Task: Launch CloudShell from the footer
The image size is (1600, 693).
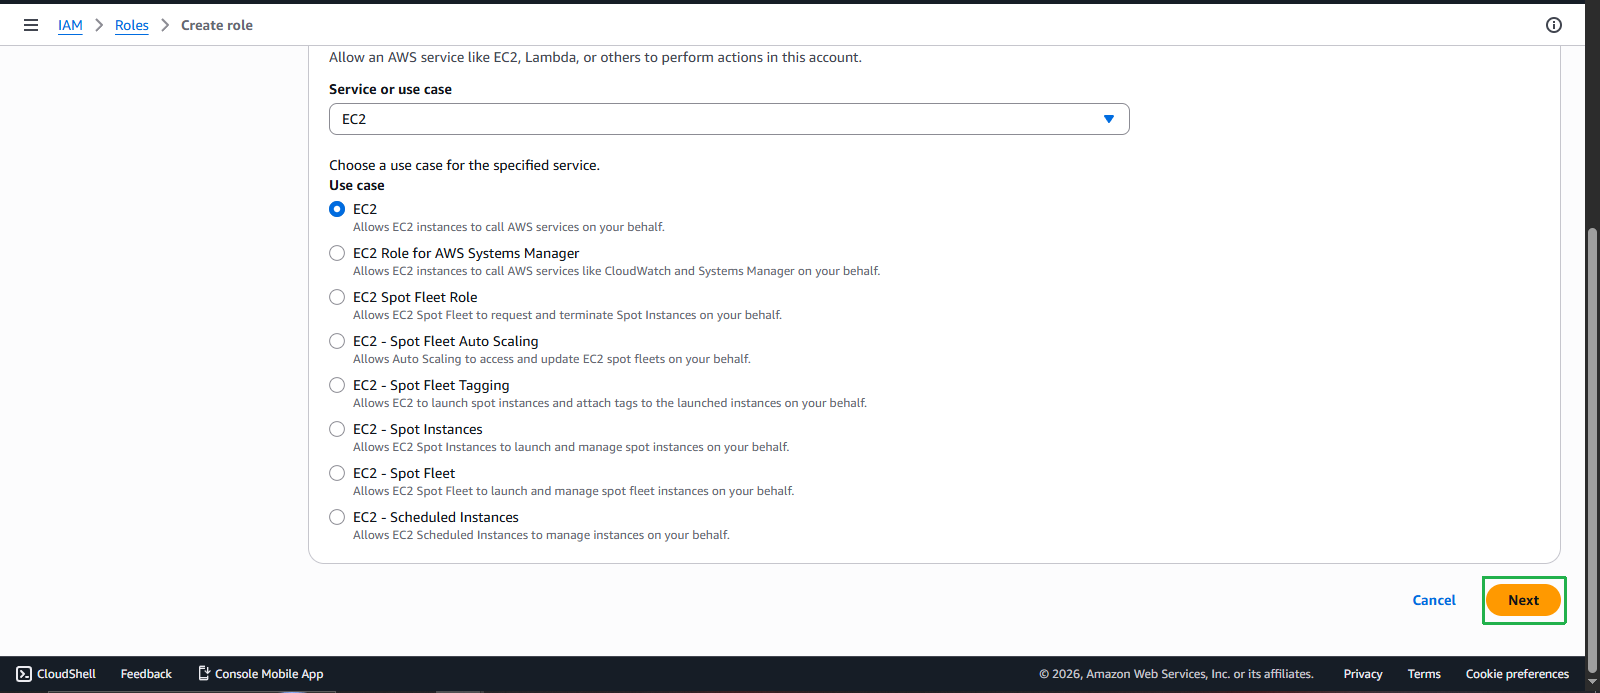Action: coord(56,674)
